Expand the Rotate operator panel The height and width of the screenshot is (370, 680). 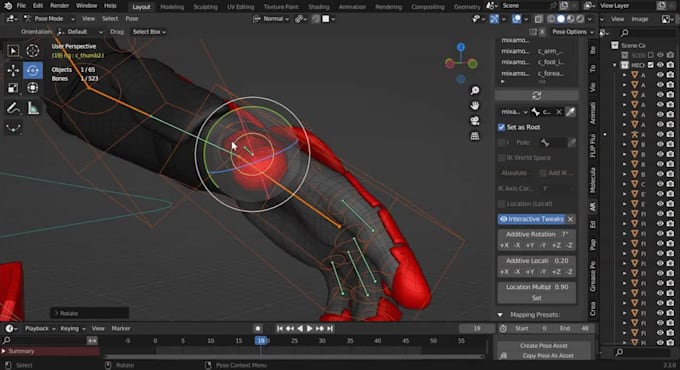click(x=56, y=313)
